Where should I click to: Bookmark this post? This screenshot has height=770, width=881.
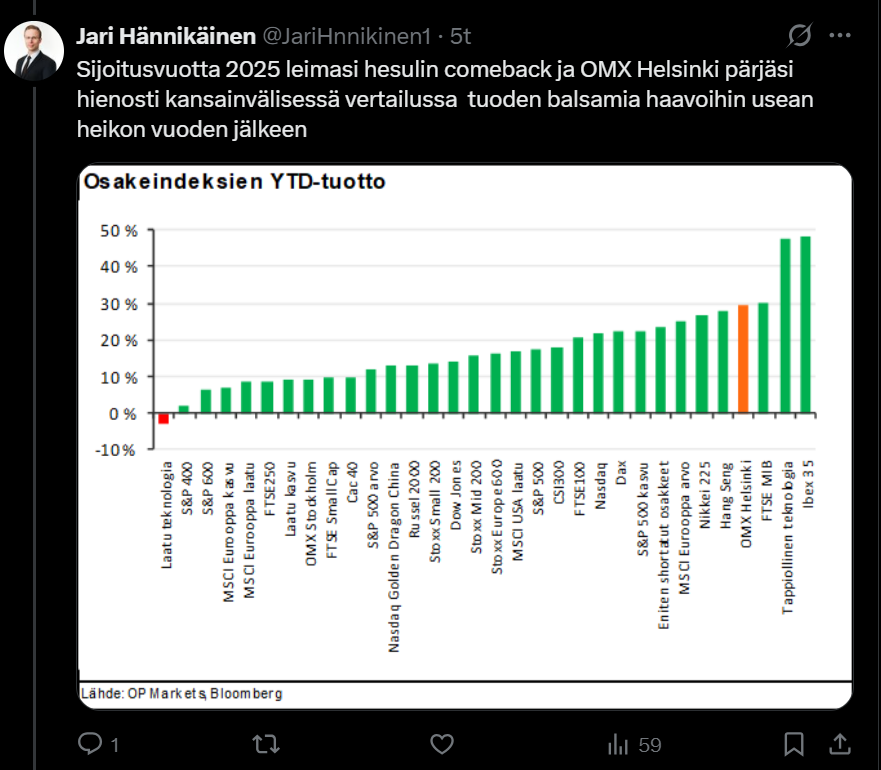(x=795, y=743)
